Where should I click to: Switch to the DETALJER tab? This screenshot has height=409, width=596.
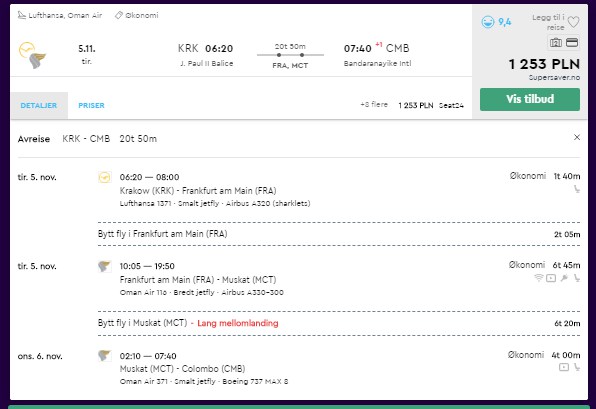pos(39,105)
